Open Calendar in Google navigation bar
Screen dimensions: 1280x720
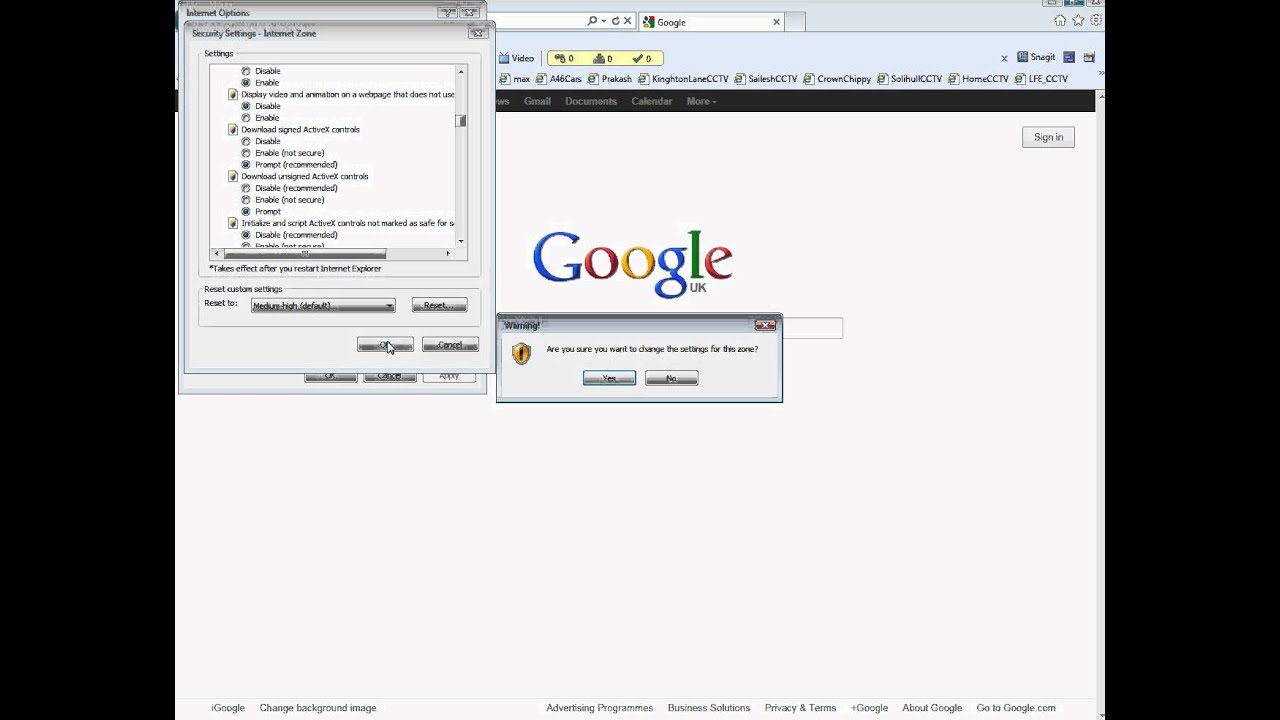coord(651,101)
